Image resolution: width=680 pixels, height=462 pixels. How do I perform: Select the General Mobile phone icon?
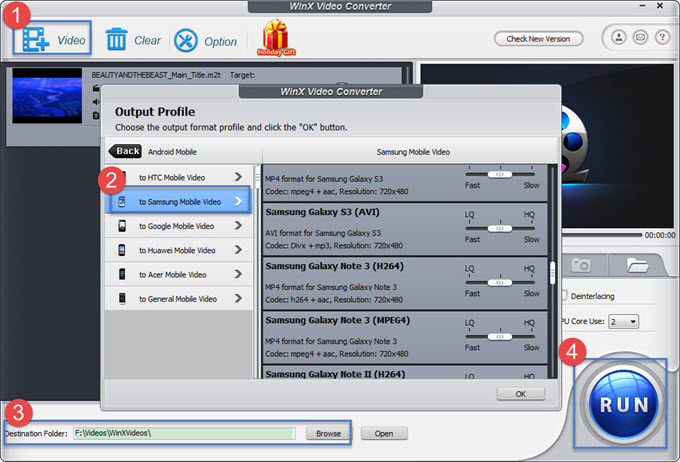tap(122, 298)
